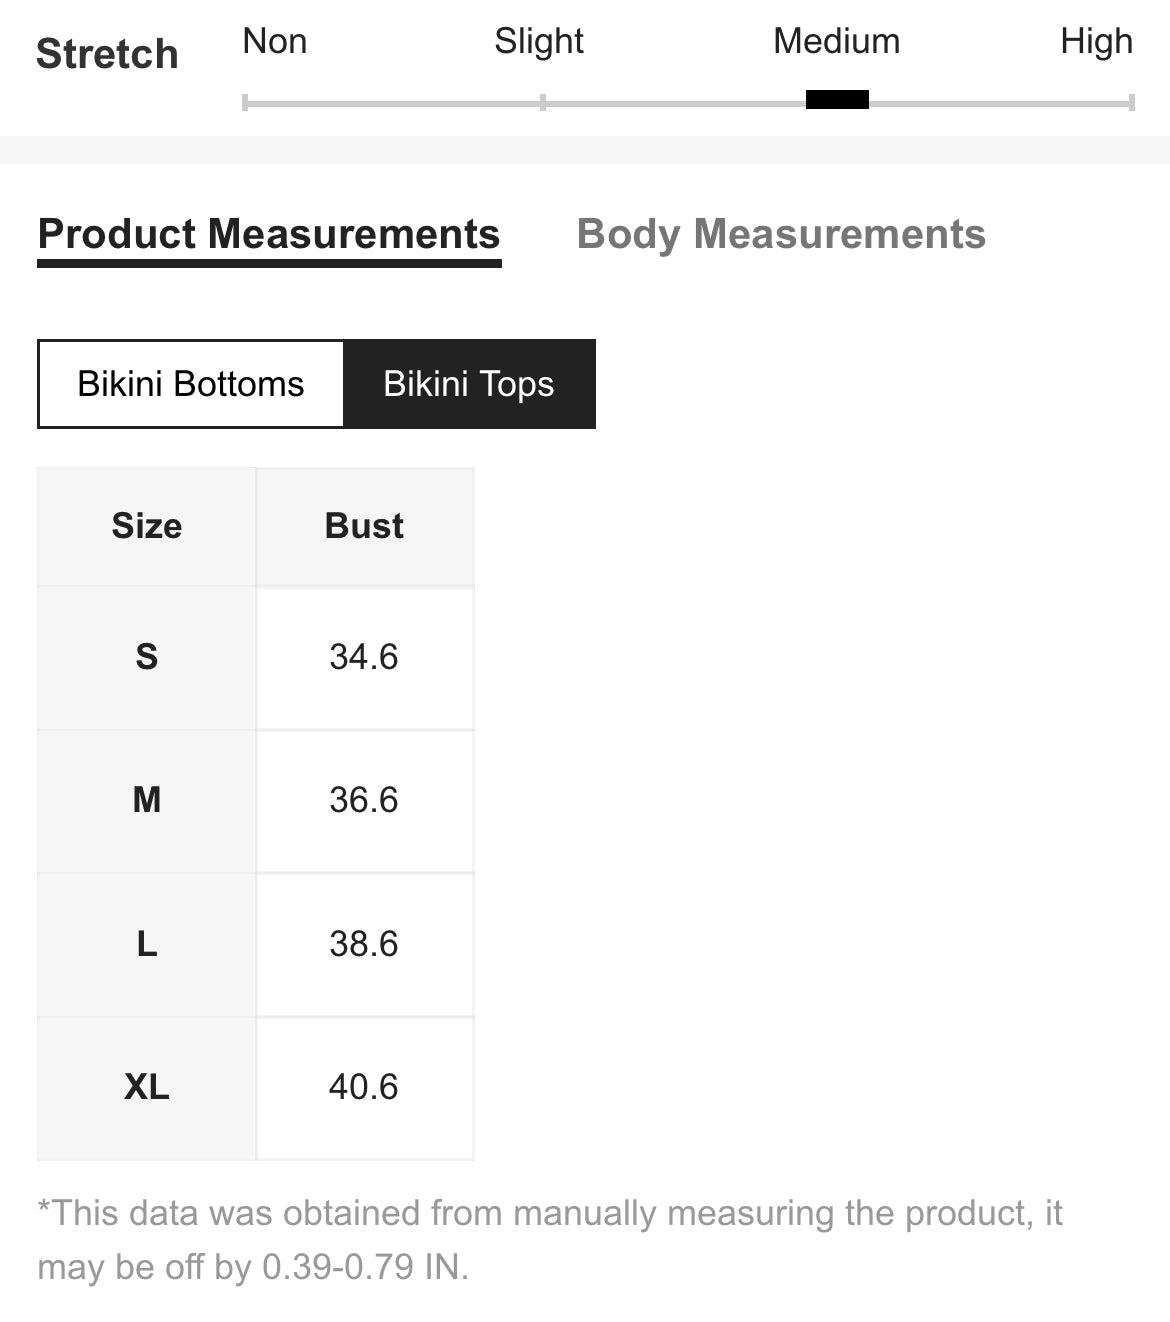Open the Body Measurements tab

[781, 235]
